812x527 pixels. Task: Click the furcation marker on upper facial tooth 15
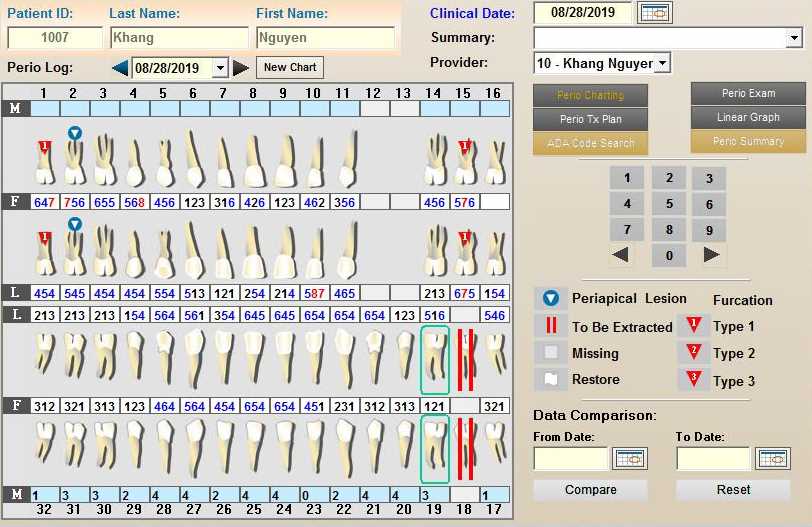click(465, 147)
